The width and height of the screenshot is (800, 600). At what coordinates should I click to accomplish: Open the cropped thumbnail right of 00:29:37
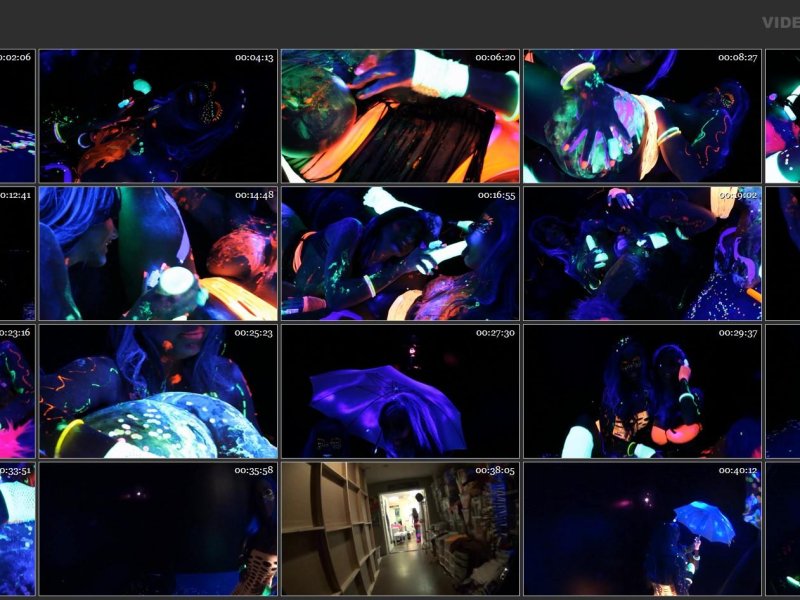click(x=783, y=391)
